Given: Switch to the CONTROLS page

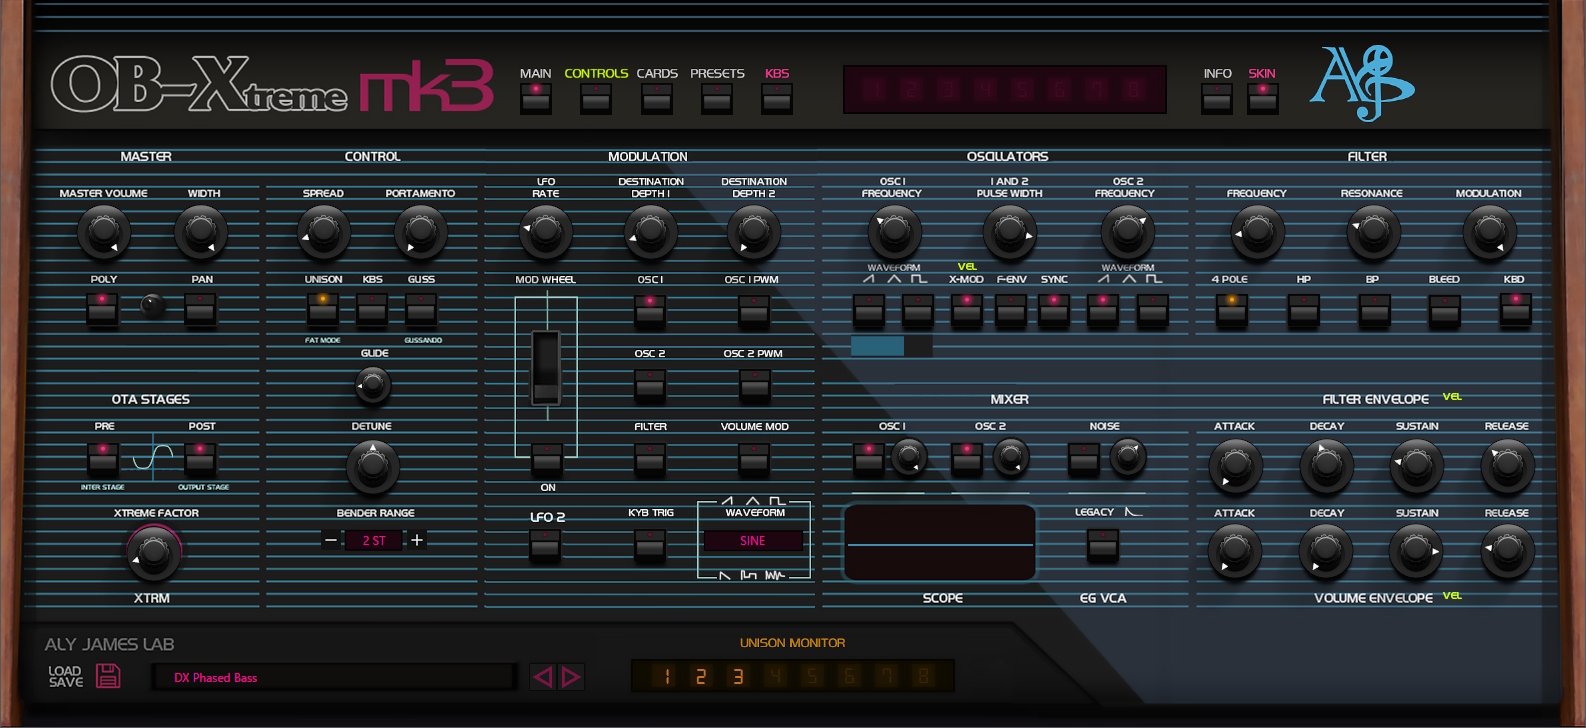Looking at the screenshot, I should pos(596,98).
